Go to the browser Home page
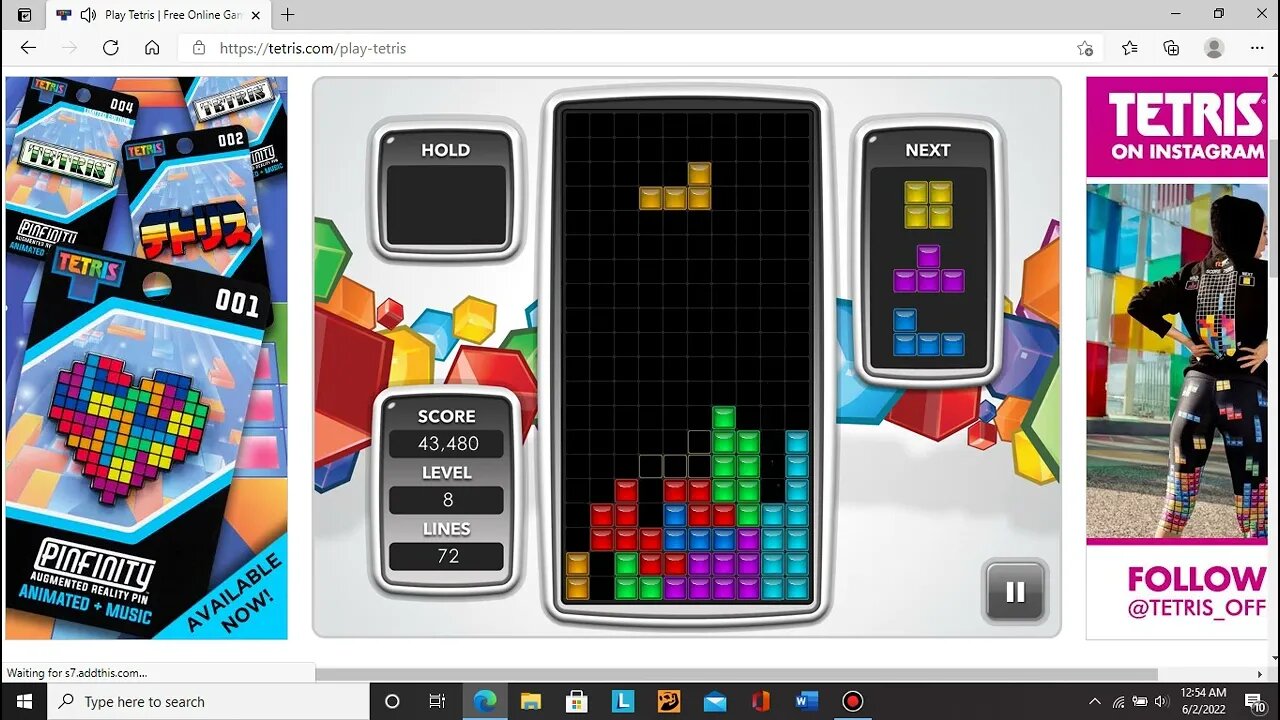 tap(152, 48)
